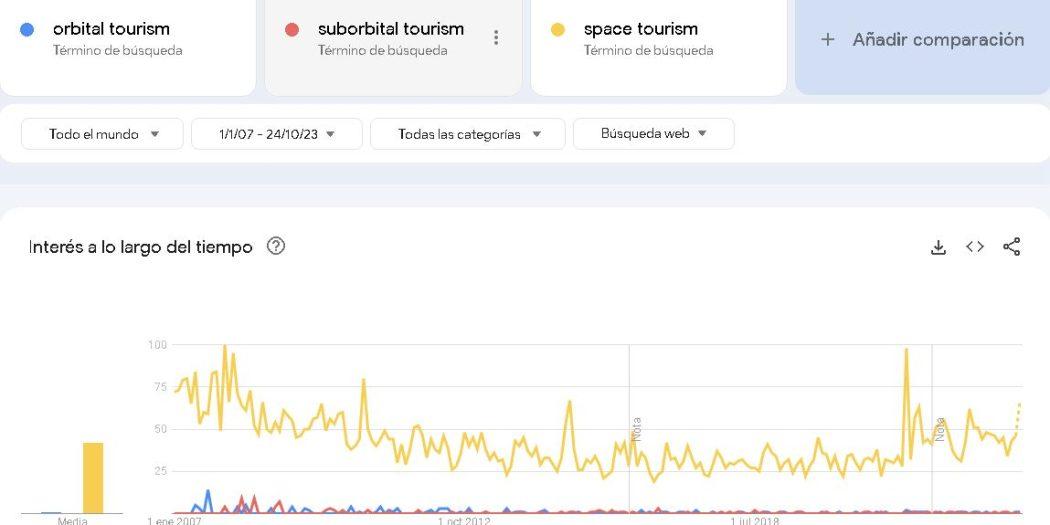Select the red suborbital tourism color dot

point(291,29)
